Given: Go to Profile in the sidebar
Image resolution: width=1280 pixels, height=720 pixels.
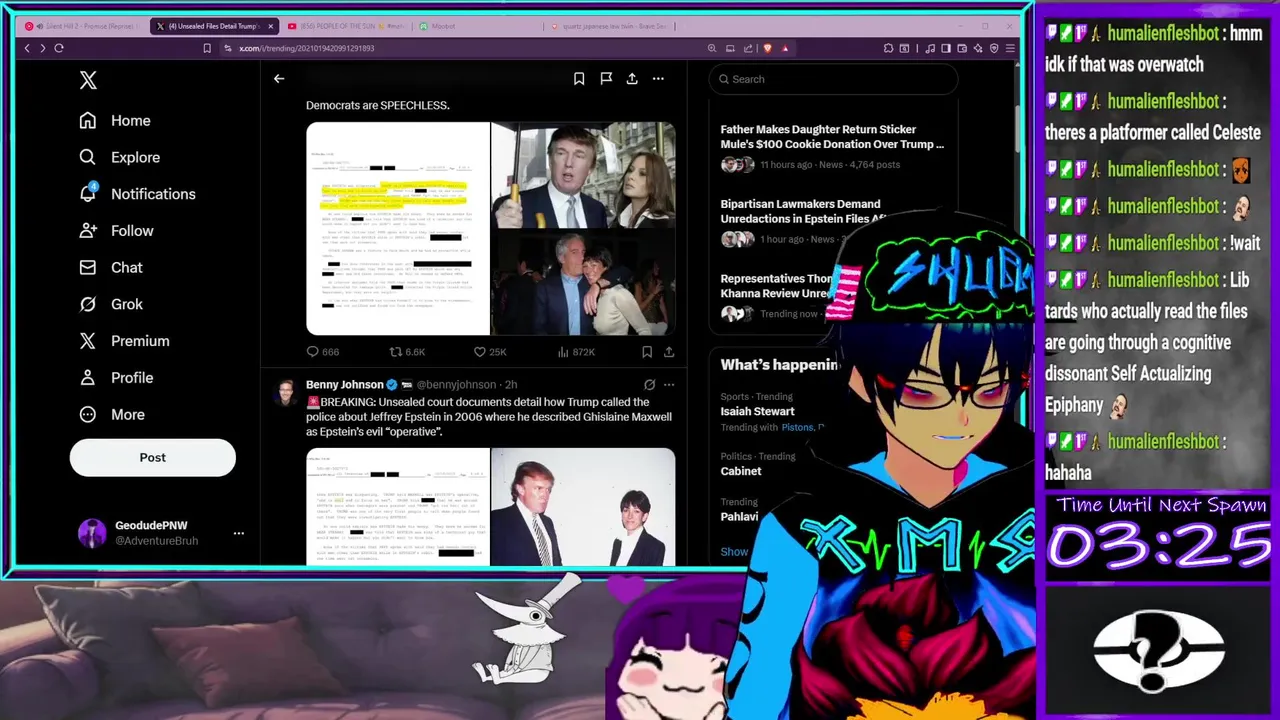Looking at the screenshot, I should [118, 378].
